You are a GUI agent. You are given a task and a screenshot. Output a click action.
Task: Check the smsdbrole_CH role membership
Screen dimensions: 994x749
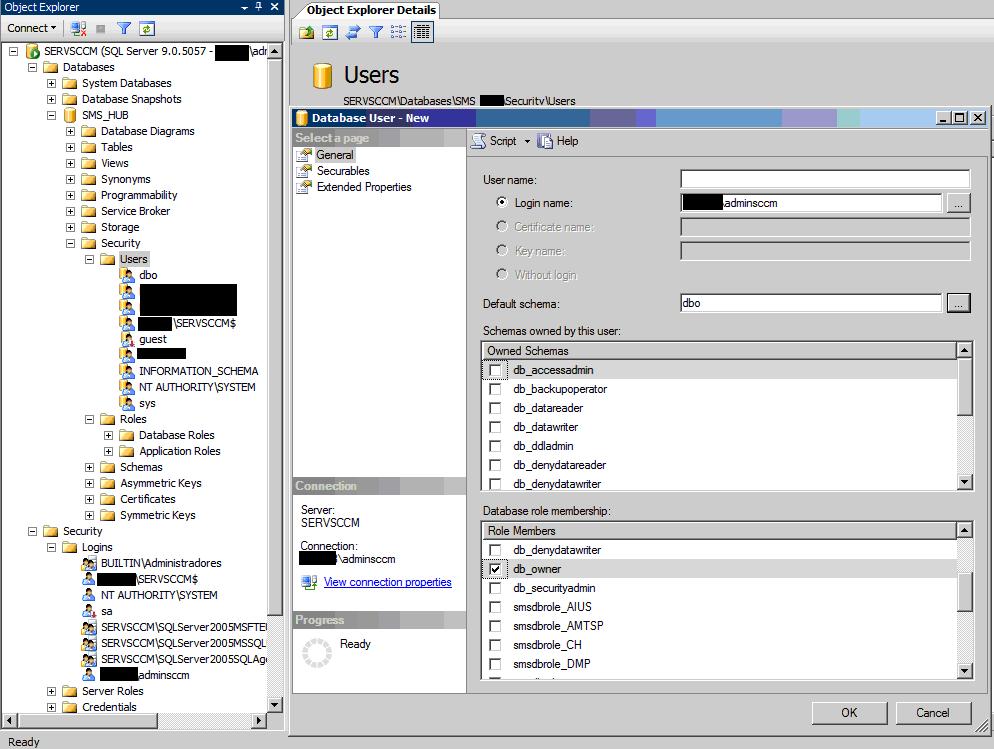495,645
